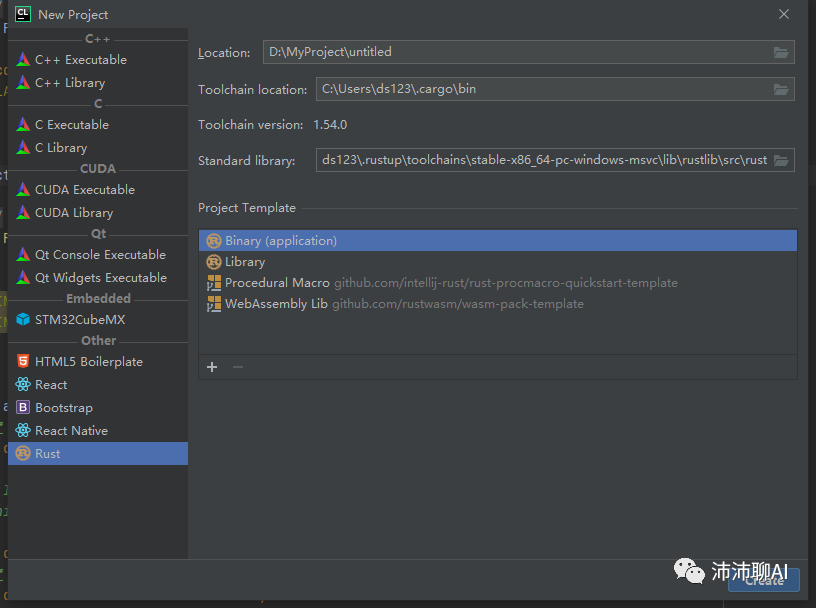816x608 pixels.
Task: Select C++ Executable project type
Action: click(98, 60)
